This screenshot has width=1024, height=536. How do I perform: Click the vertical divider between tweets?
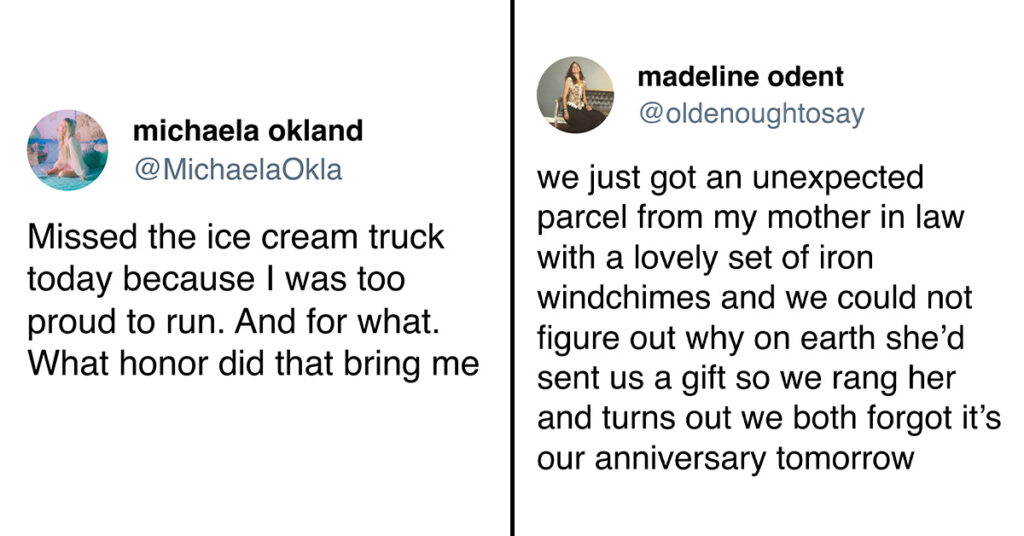(x=513, y=268)
